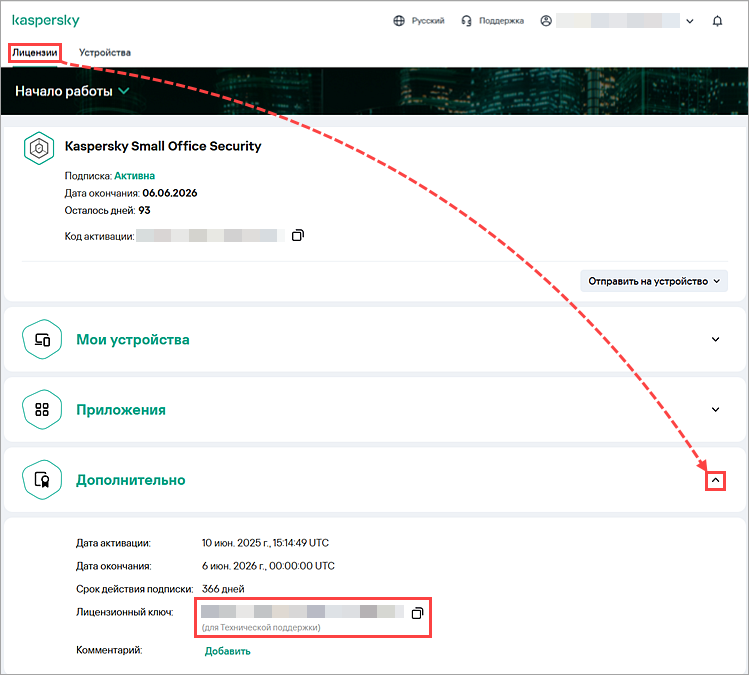The height and width of the screenshot is (675, 749).
Task: Add a comment via Добавить link
Action: 227,651
